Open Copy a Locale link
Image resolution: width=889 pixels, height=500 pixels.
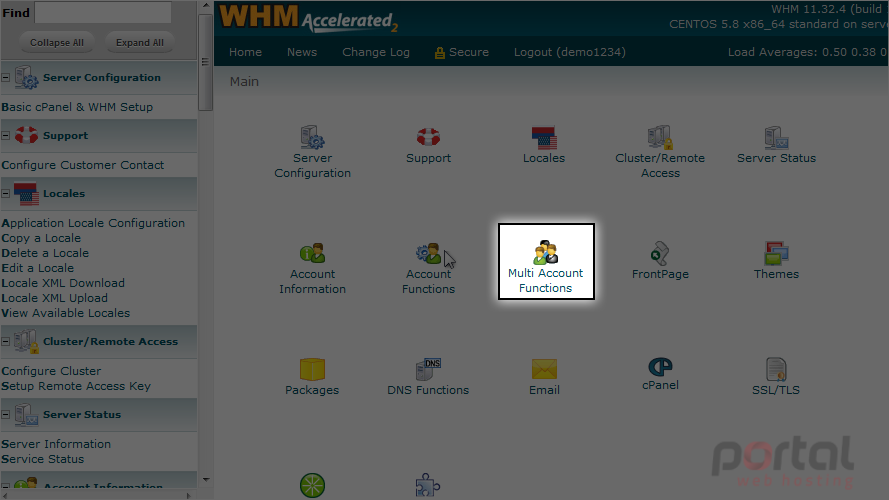(41, 238)
